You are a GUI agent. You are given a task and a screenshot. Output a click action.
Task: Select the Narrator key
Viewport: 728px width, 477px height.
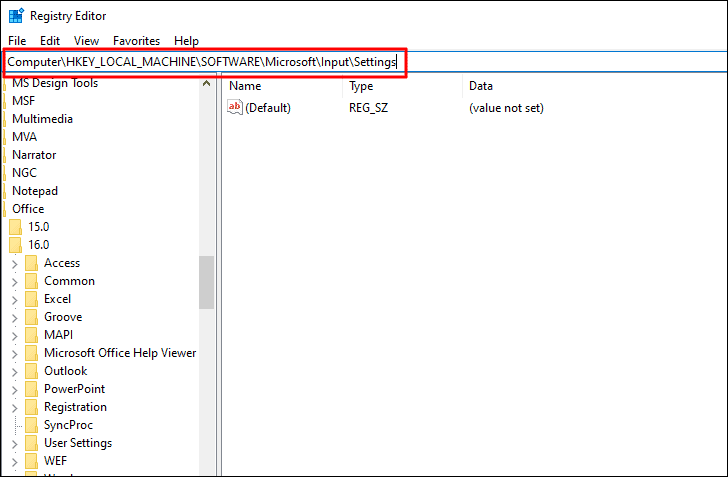34,155
